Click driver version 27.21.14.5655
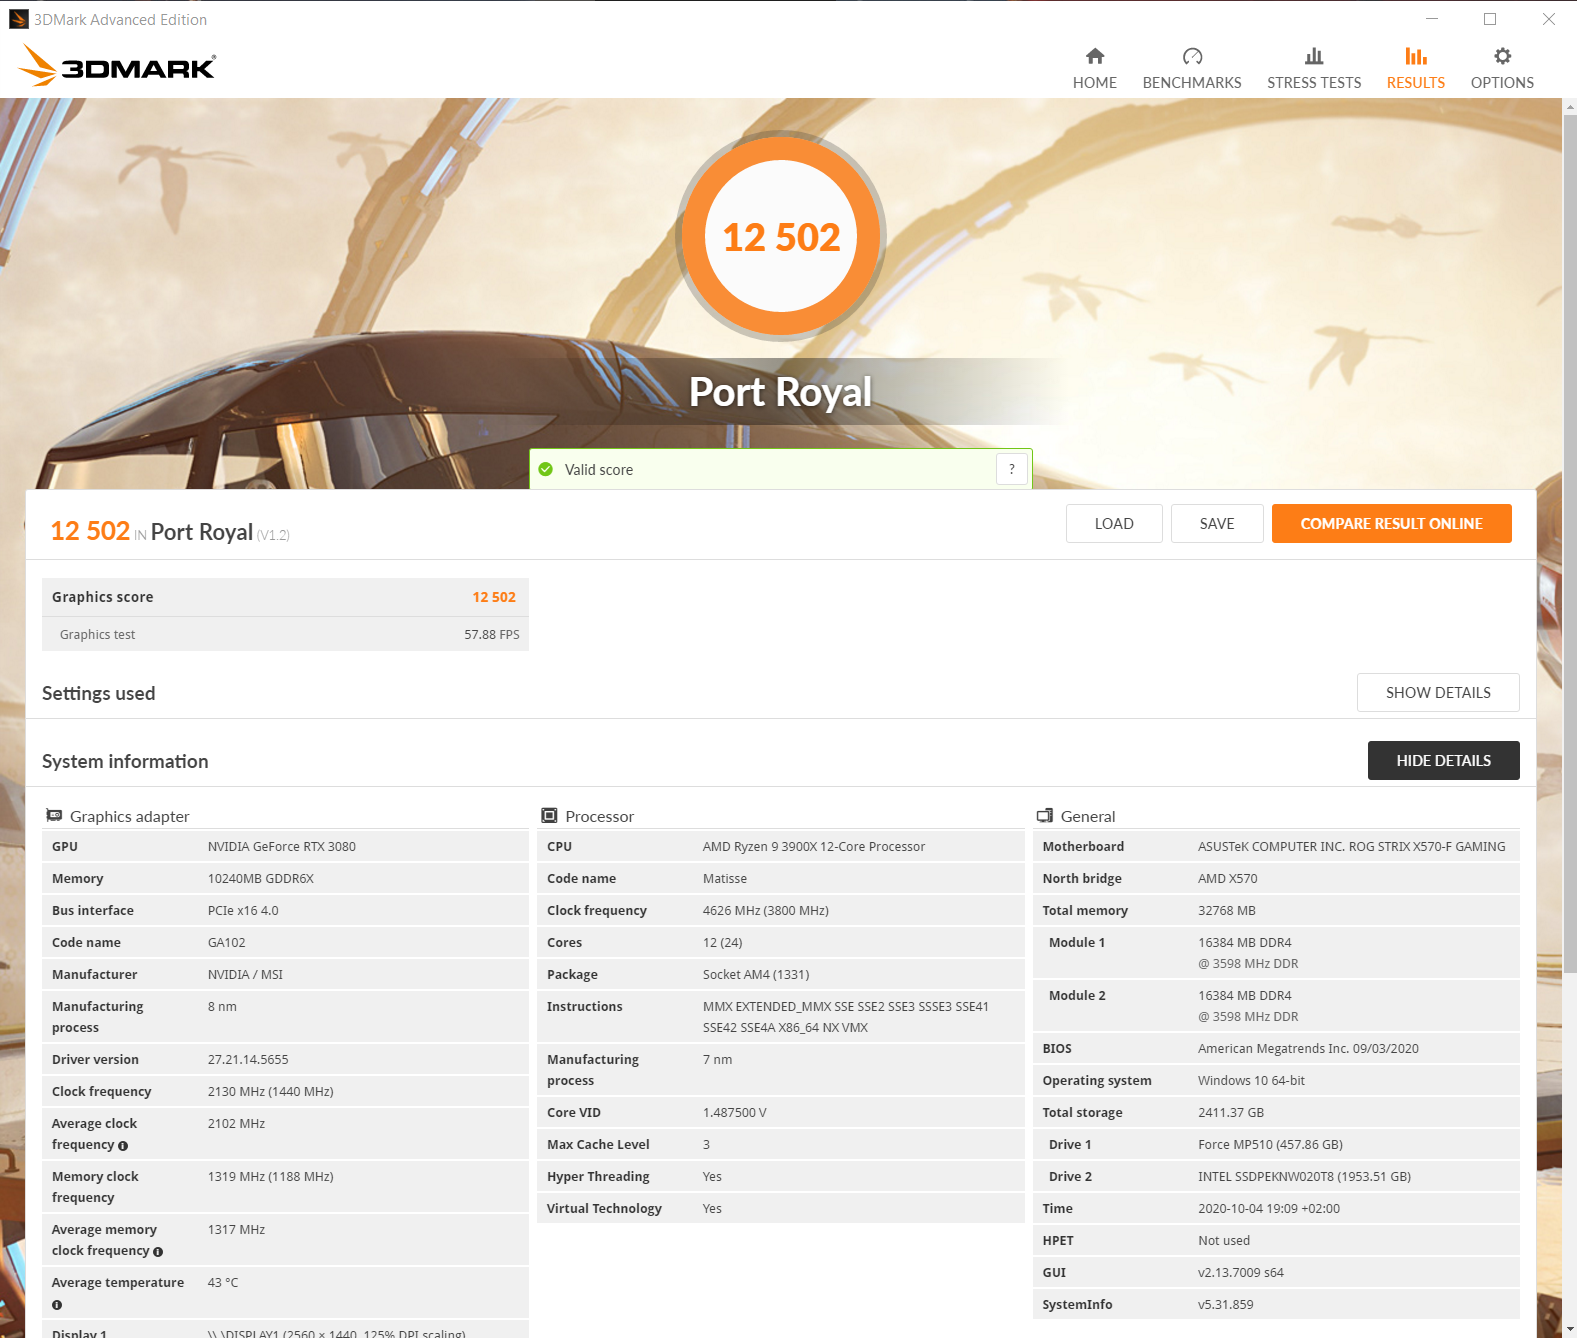 pyautogui.click(x=248, y=1059)
